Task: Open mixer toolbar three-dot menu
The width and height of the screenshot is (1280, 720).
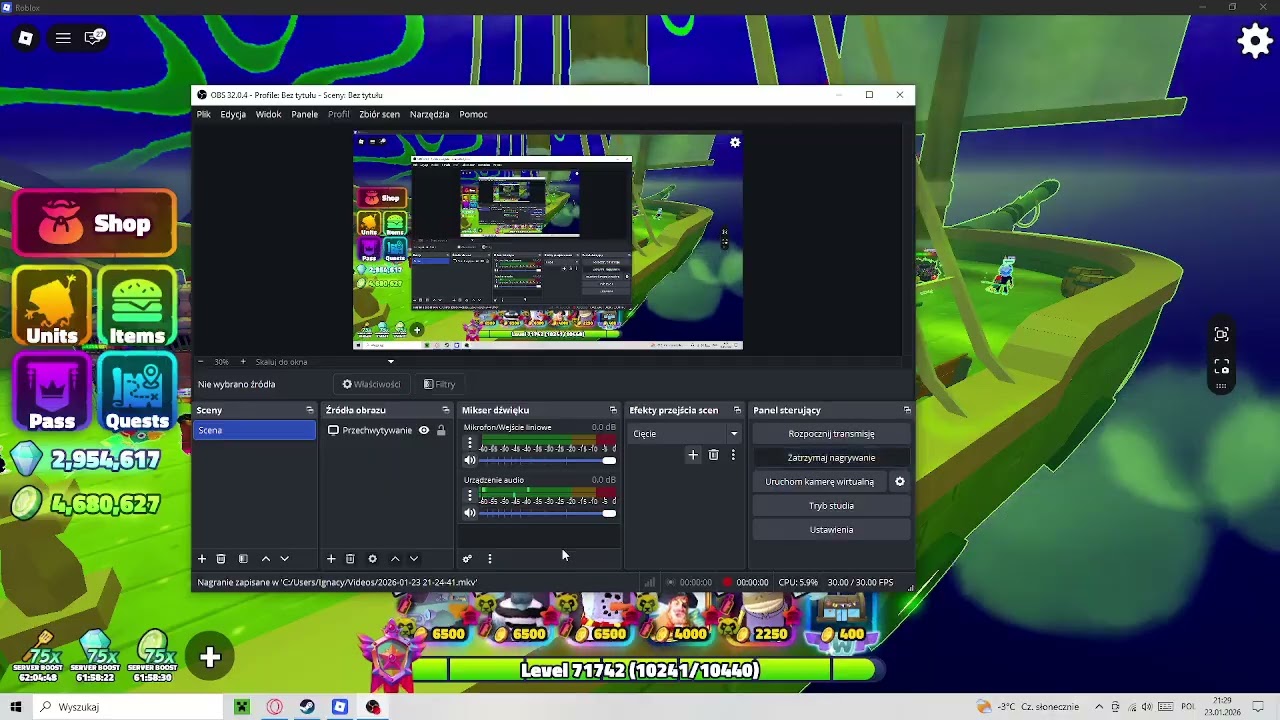Action: (x=490, y=559)
